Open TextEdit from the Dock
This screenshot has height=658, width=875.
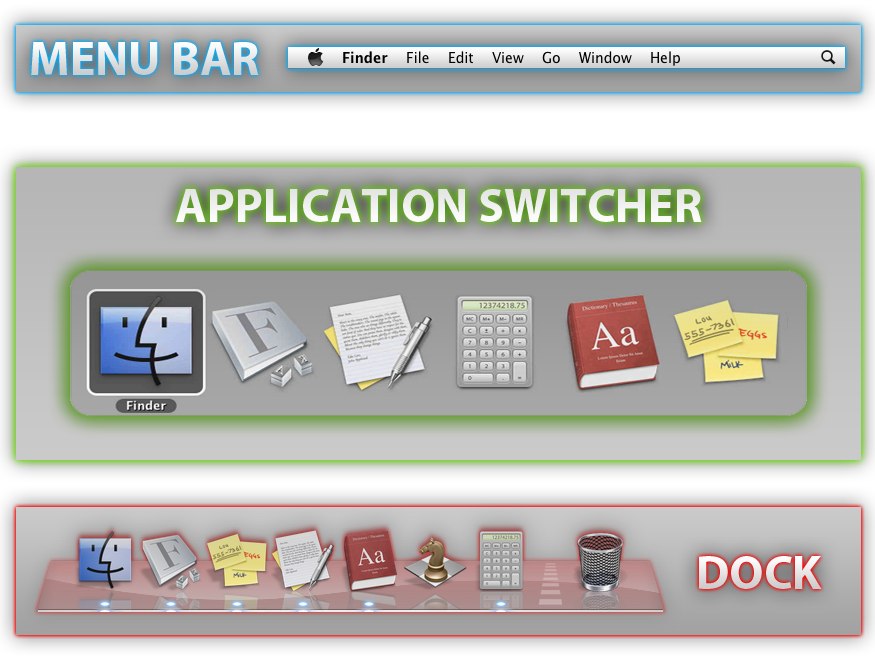pos(303,559)
